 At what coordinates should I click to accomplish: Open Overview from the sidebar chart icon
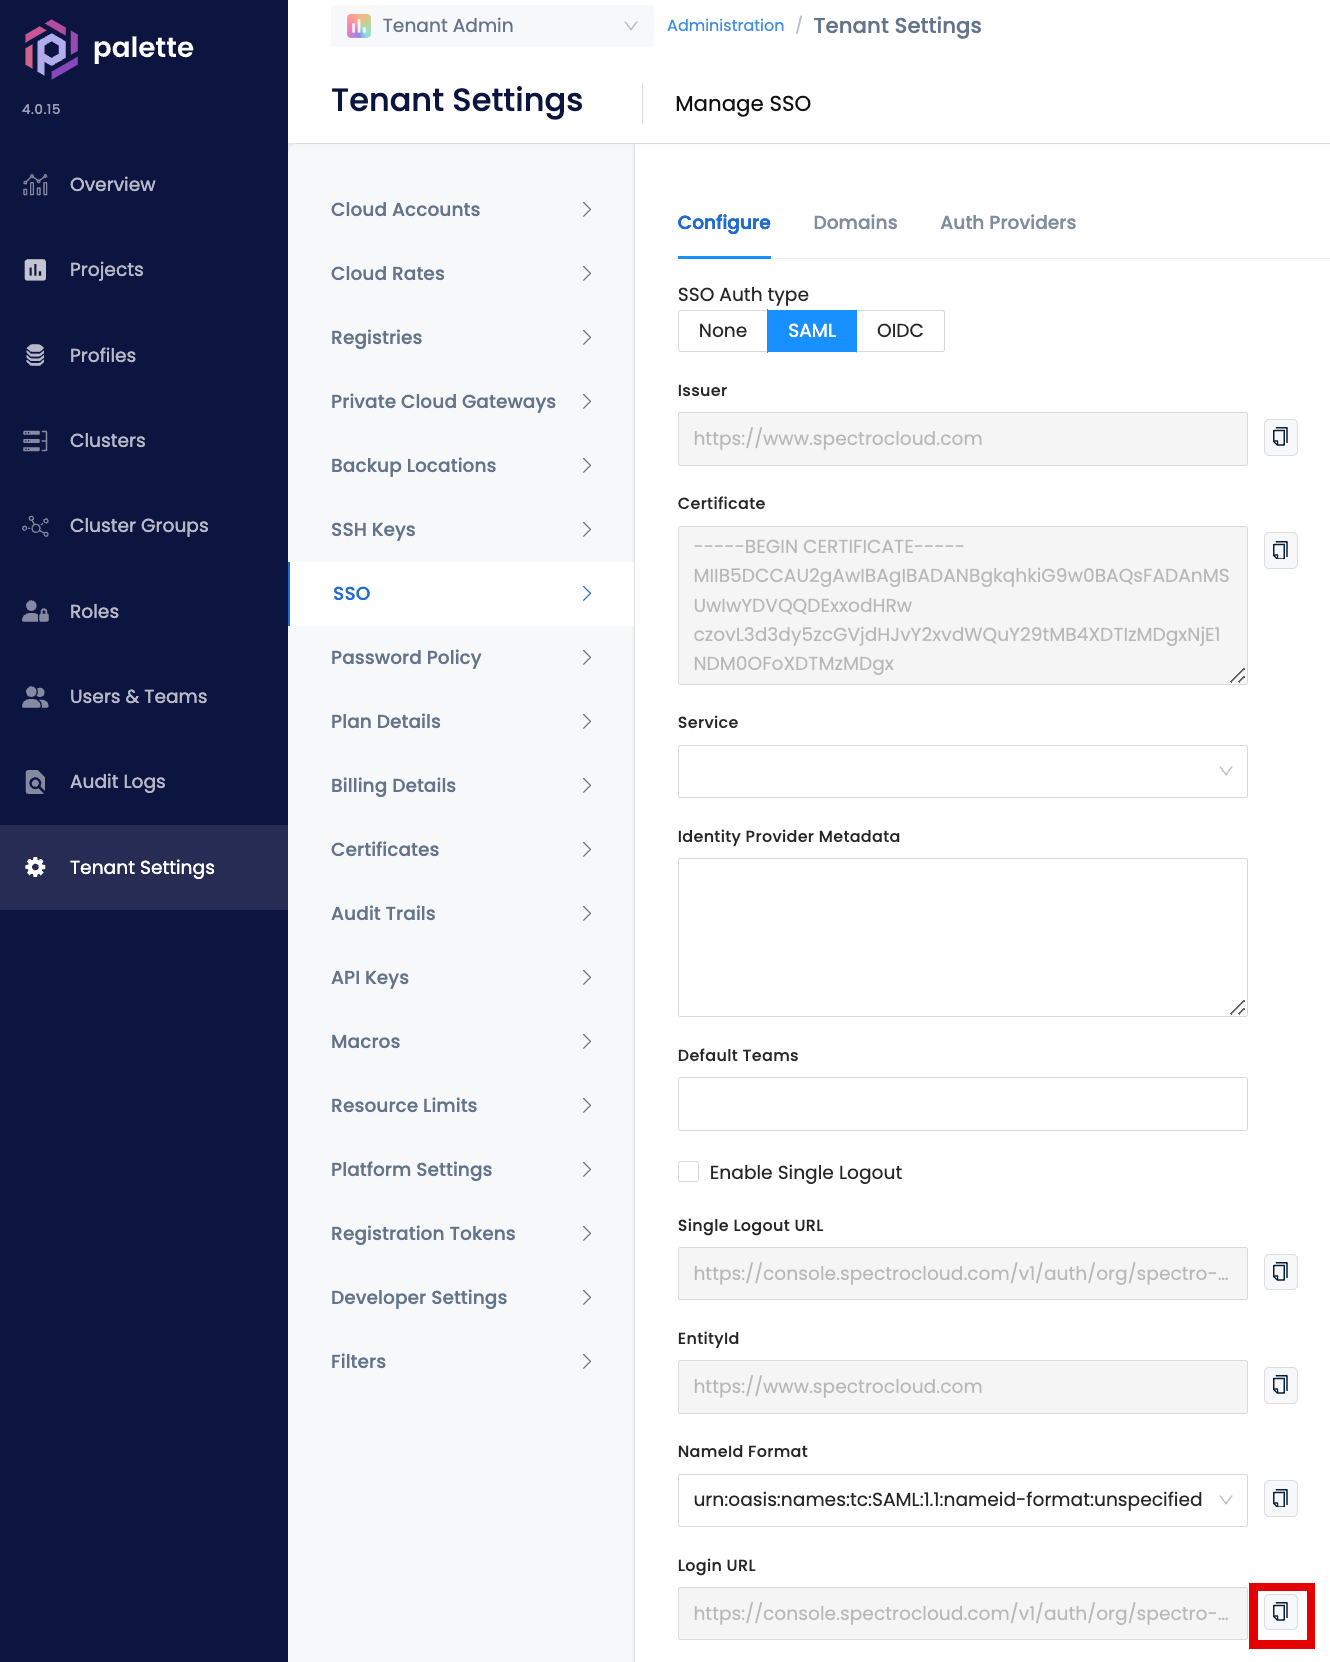[x=35, y=185]
